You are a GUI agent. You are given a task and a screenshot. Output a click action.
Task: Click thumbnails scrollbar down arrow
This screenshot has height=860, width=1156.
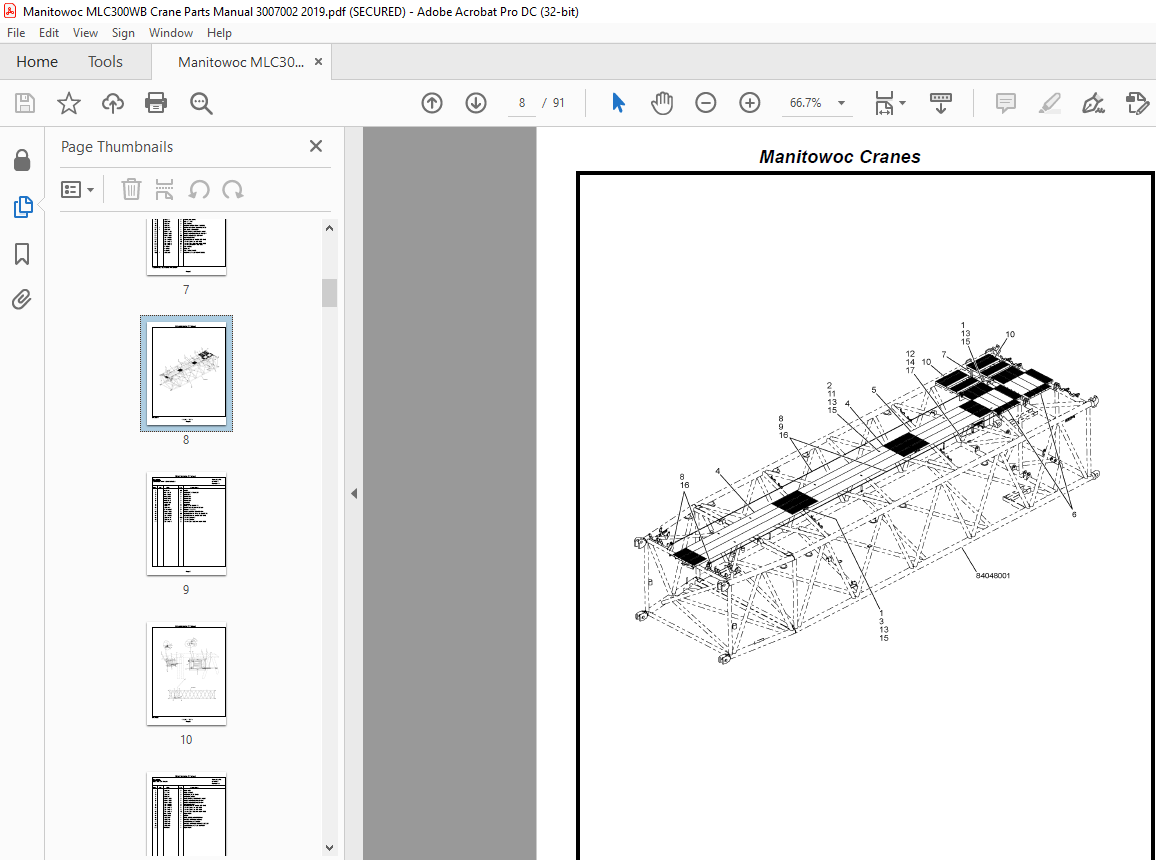tap(330, 847)
